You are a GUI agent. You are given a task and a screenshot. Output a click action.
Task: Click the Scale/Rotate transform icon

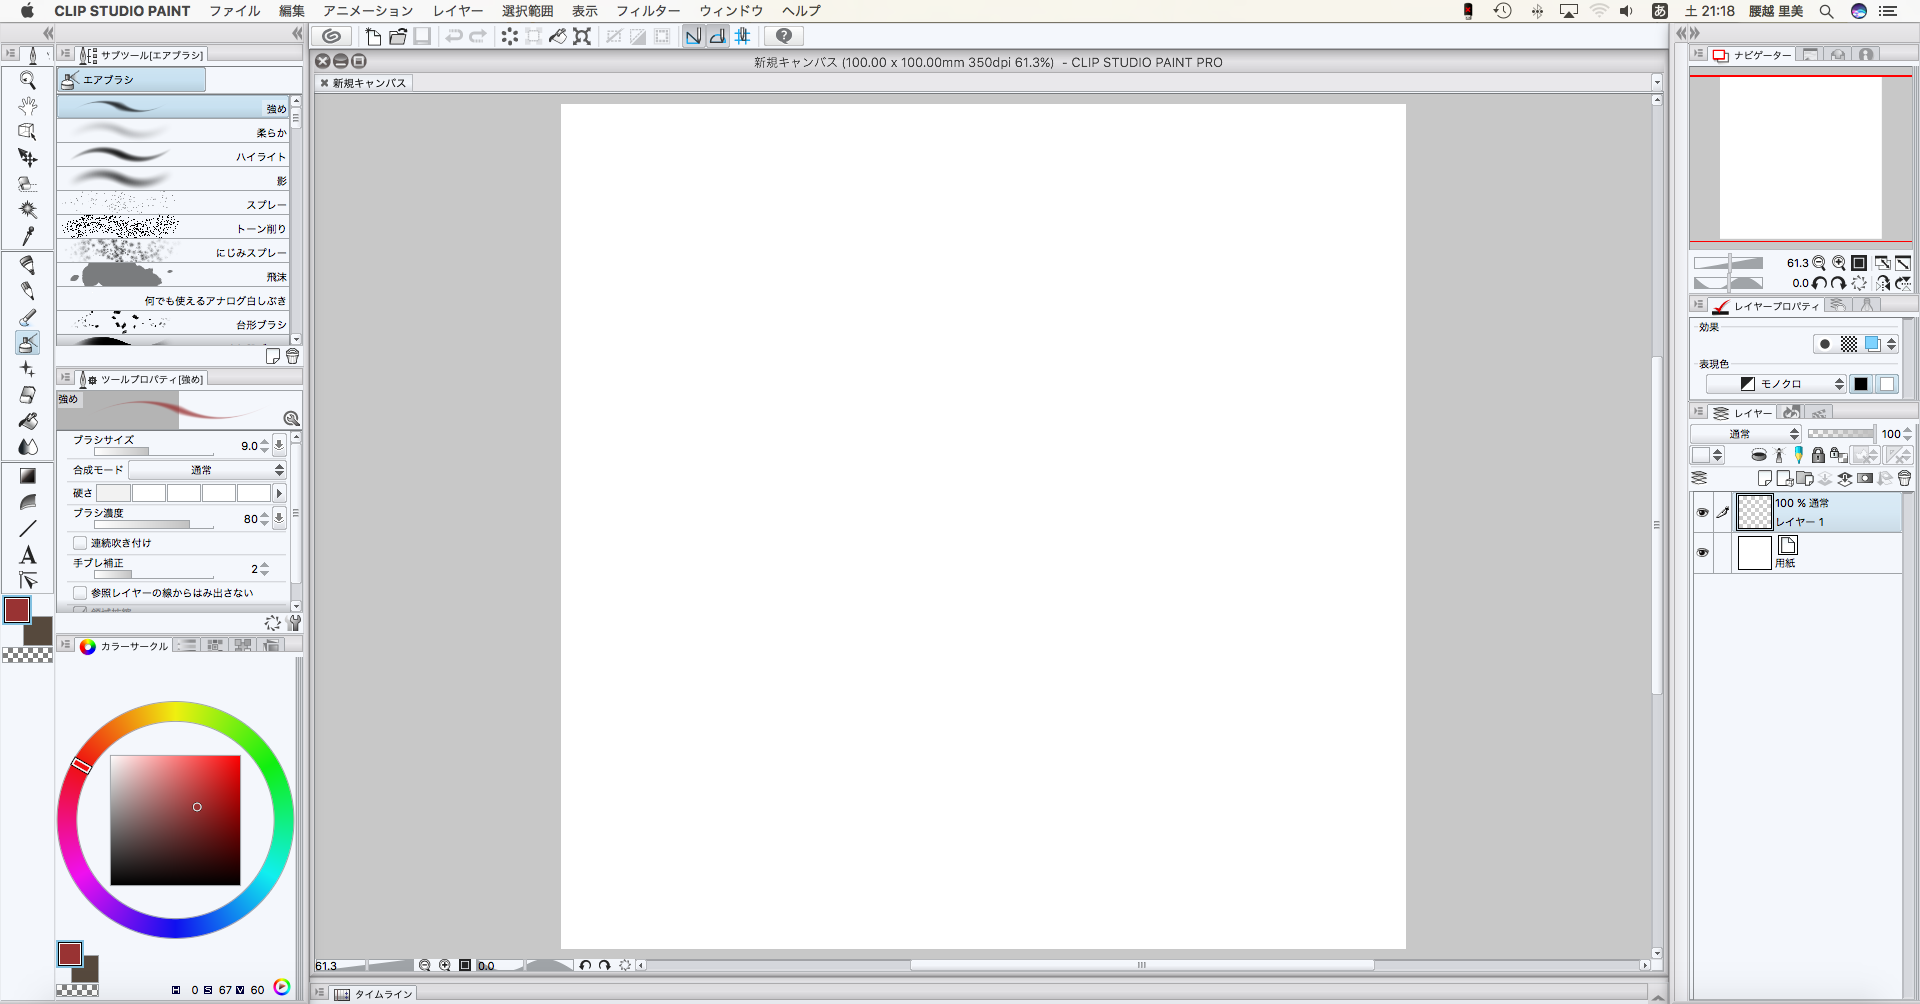pos(582,36)
